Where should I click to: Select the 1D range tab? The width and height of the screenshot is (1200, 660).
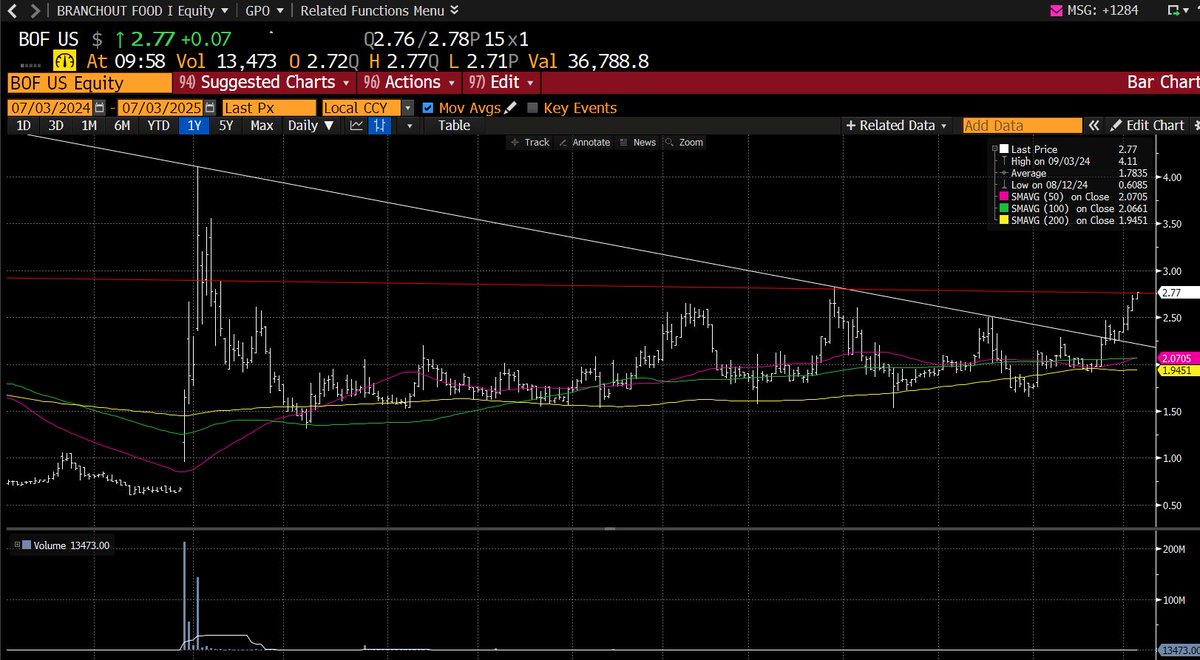[x=24, y=126]
